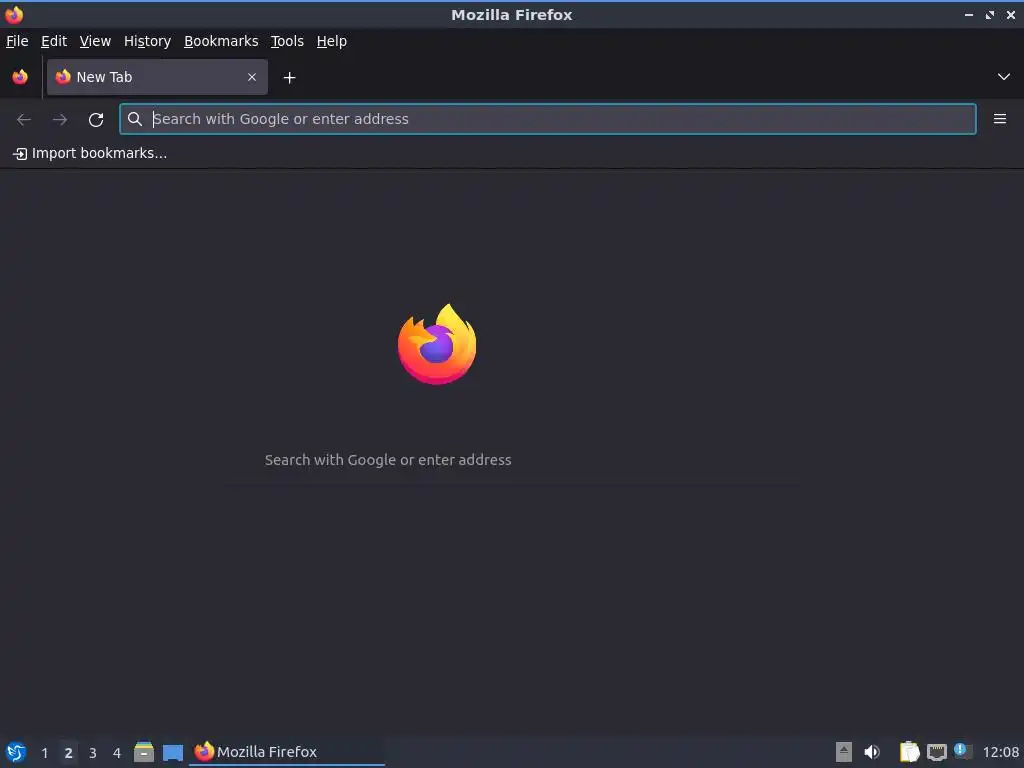Open the network status tray icon

(936, 752)
